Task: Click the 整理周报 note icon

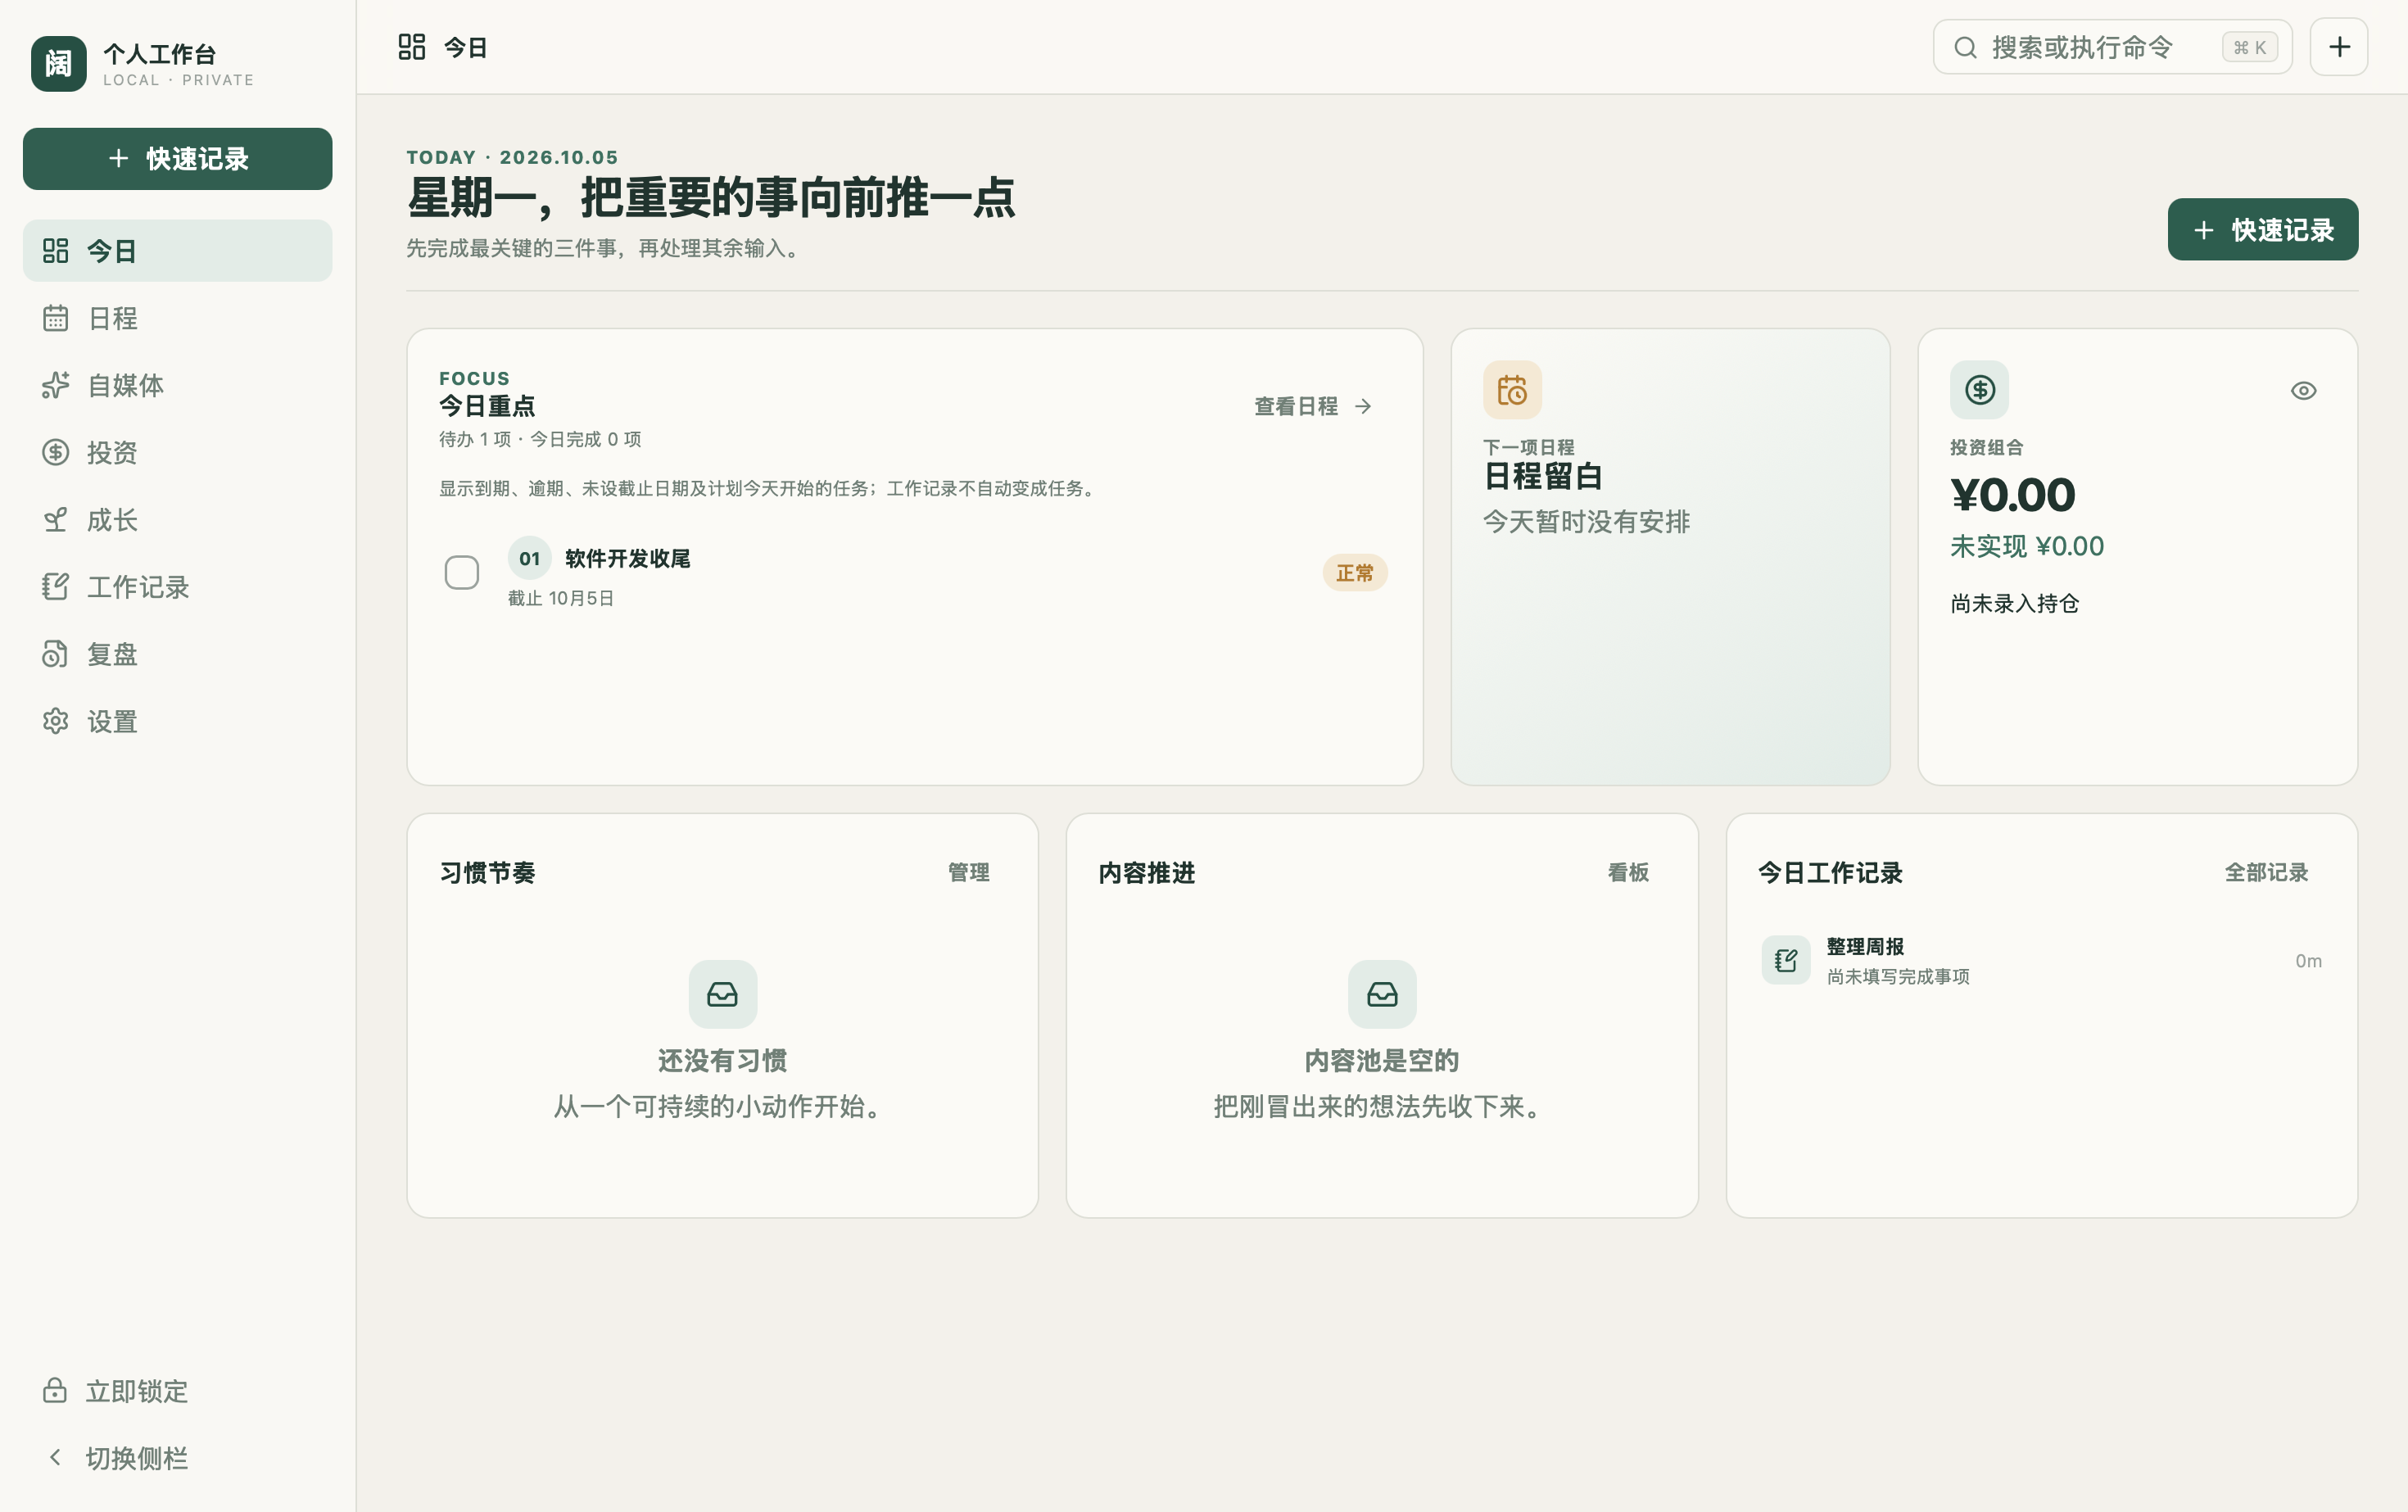Action: (x=1786, y=961)
